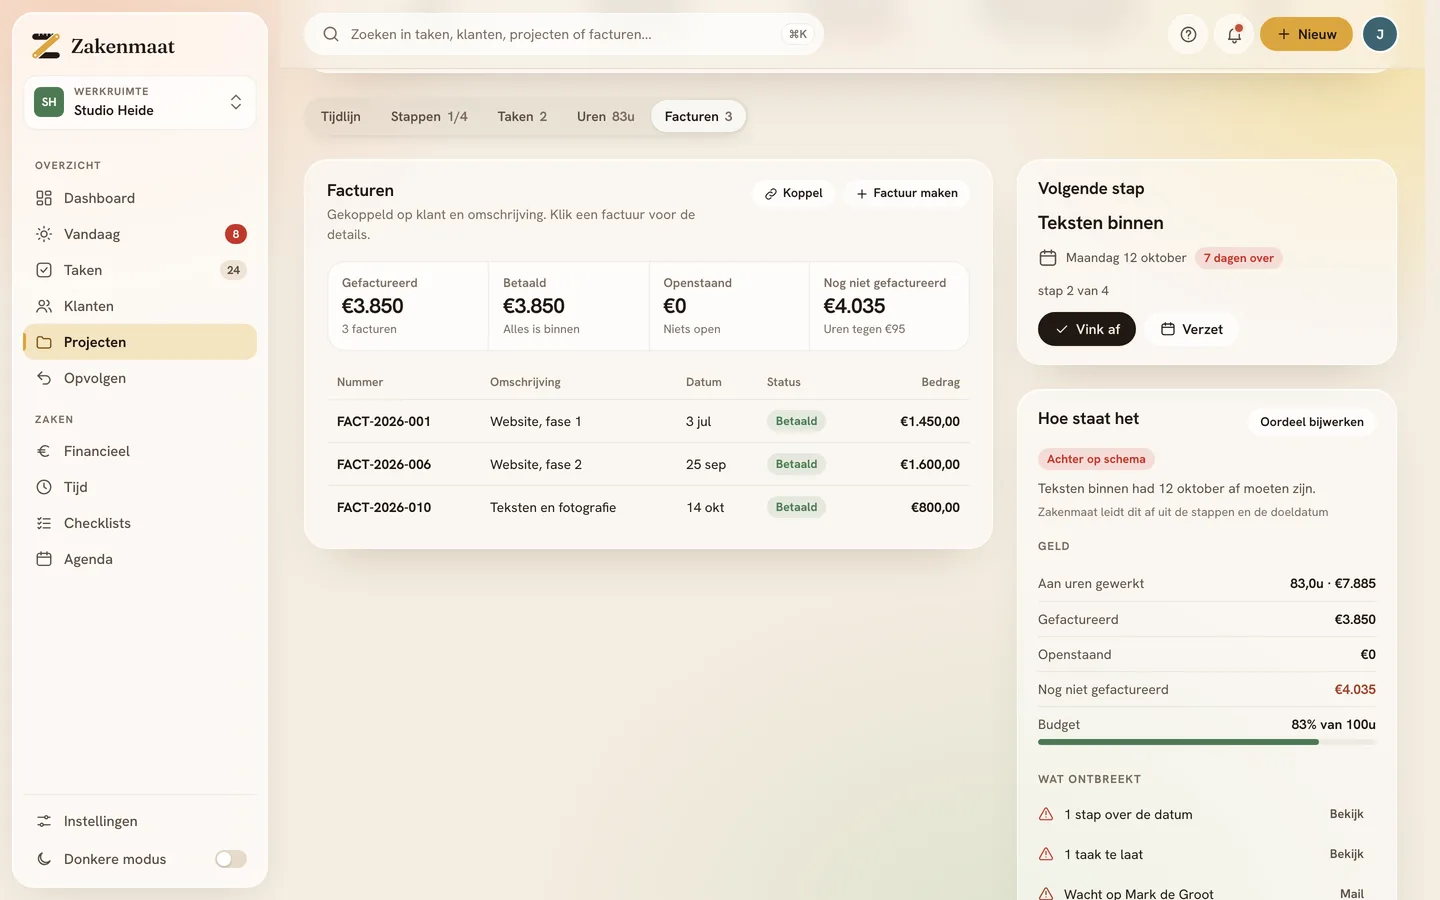Open the J user avatar
Image resolution: width=1440 pixels, height=900 pixels.
(1380, 34)
